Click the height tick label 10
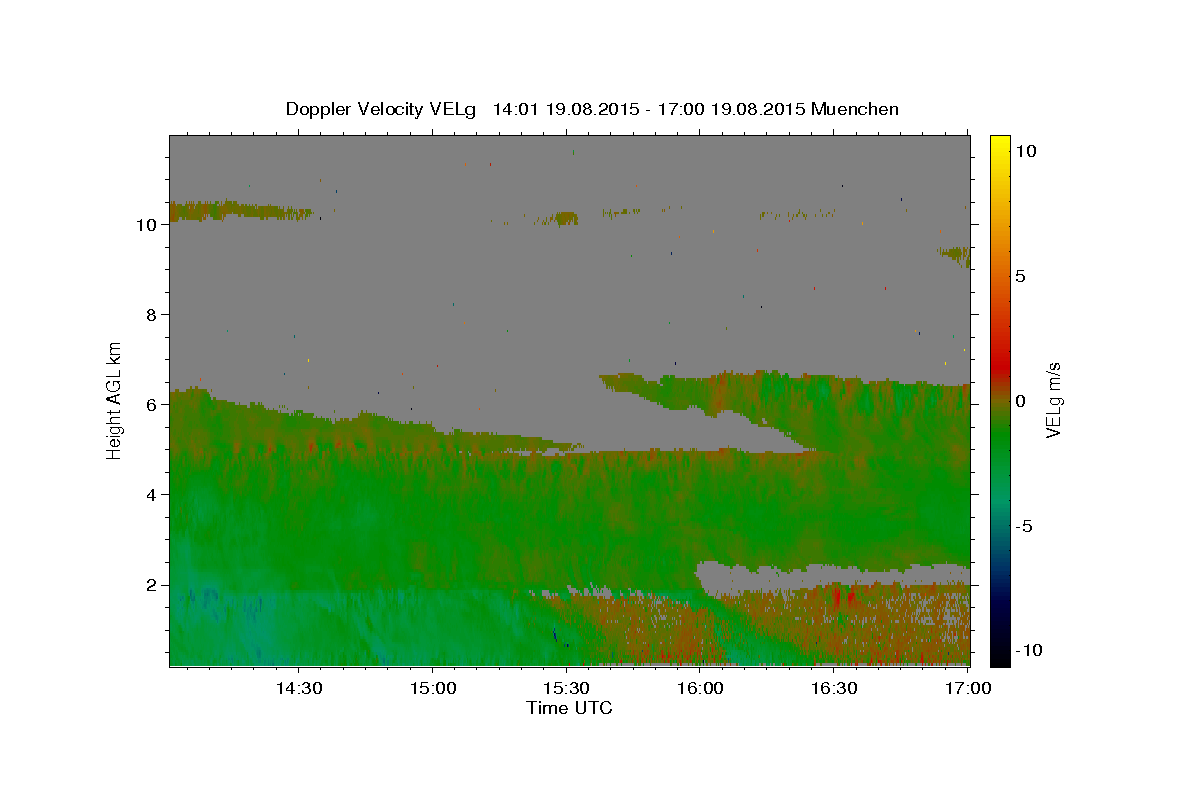The image size is (1200, 800). point(145,224)
